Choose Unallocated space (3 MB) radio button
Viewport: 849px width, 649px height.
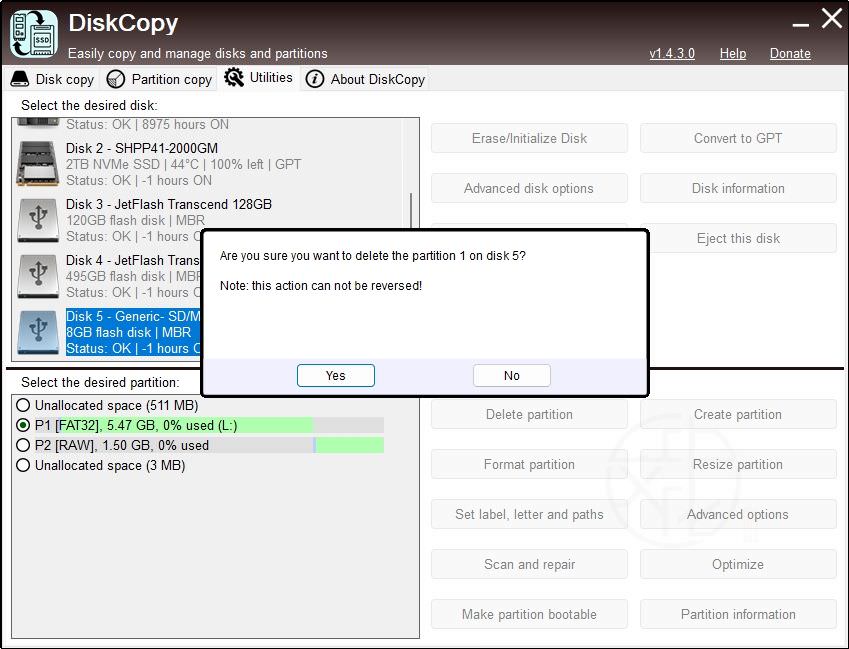(x=23, y=466)
